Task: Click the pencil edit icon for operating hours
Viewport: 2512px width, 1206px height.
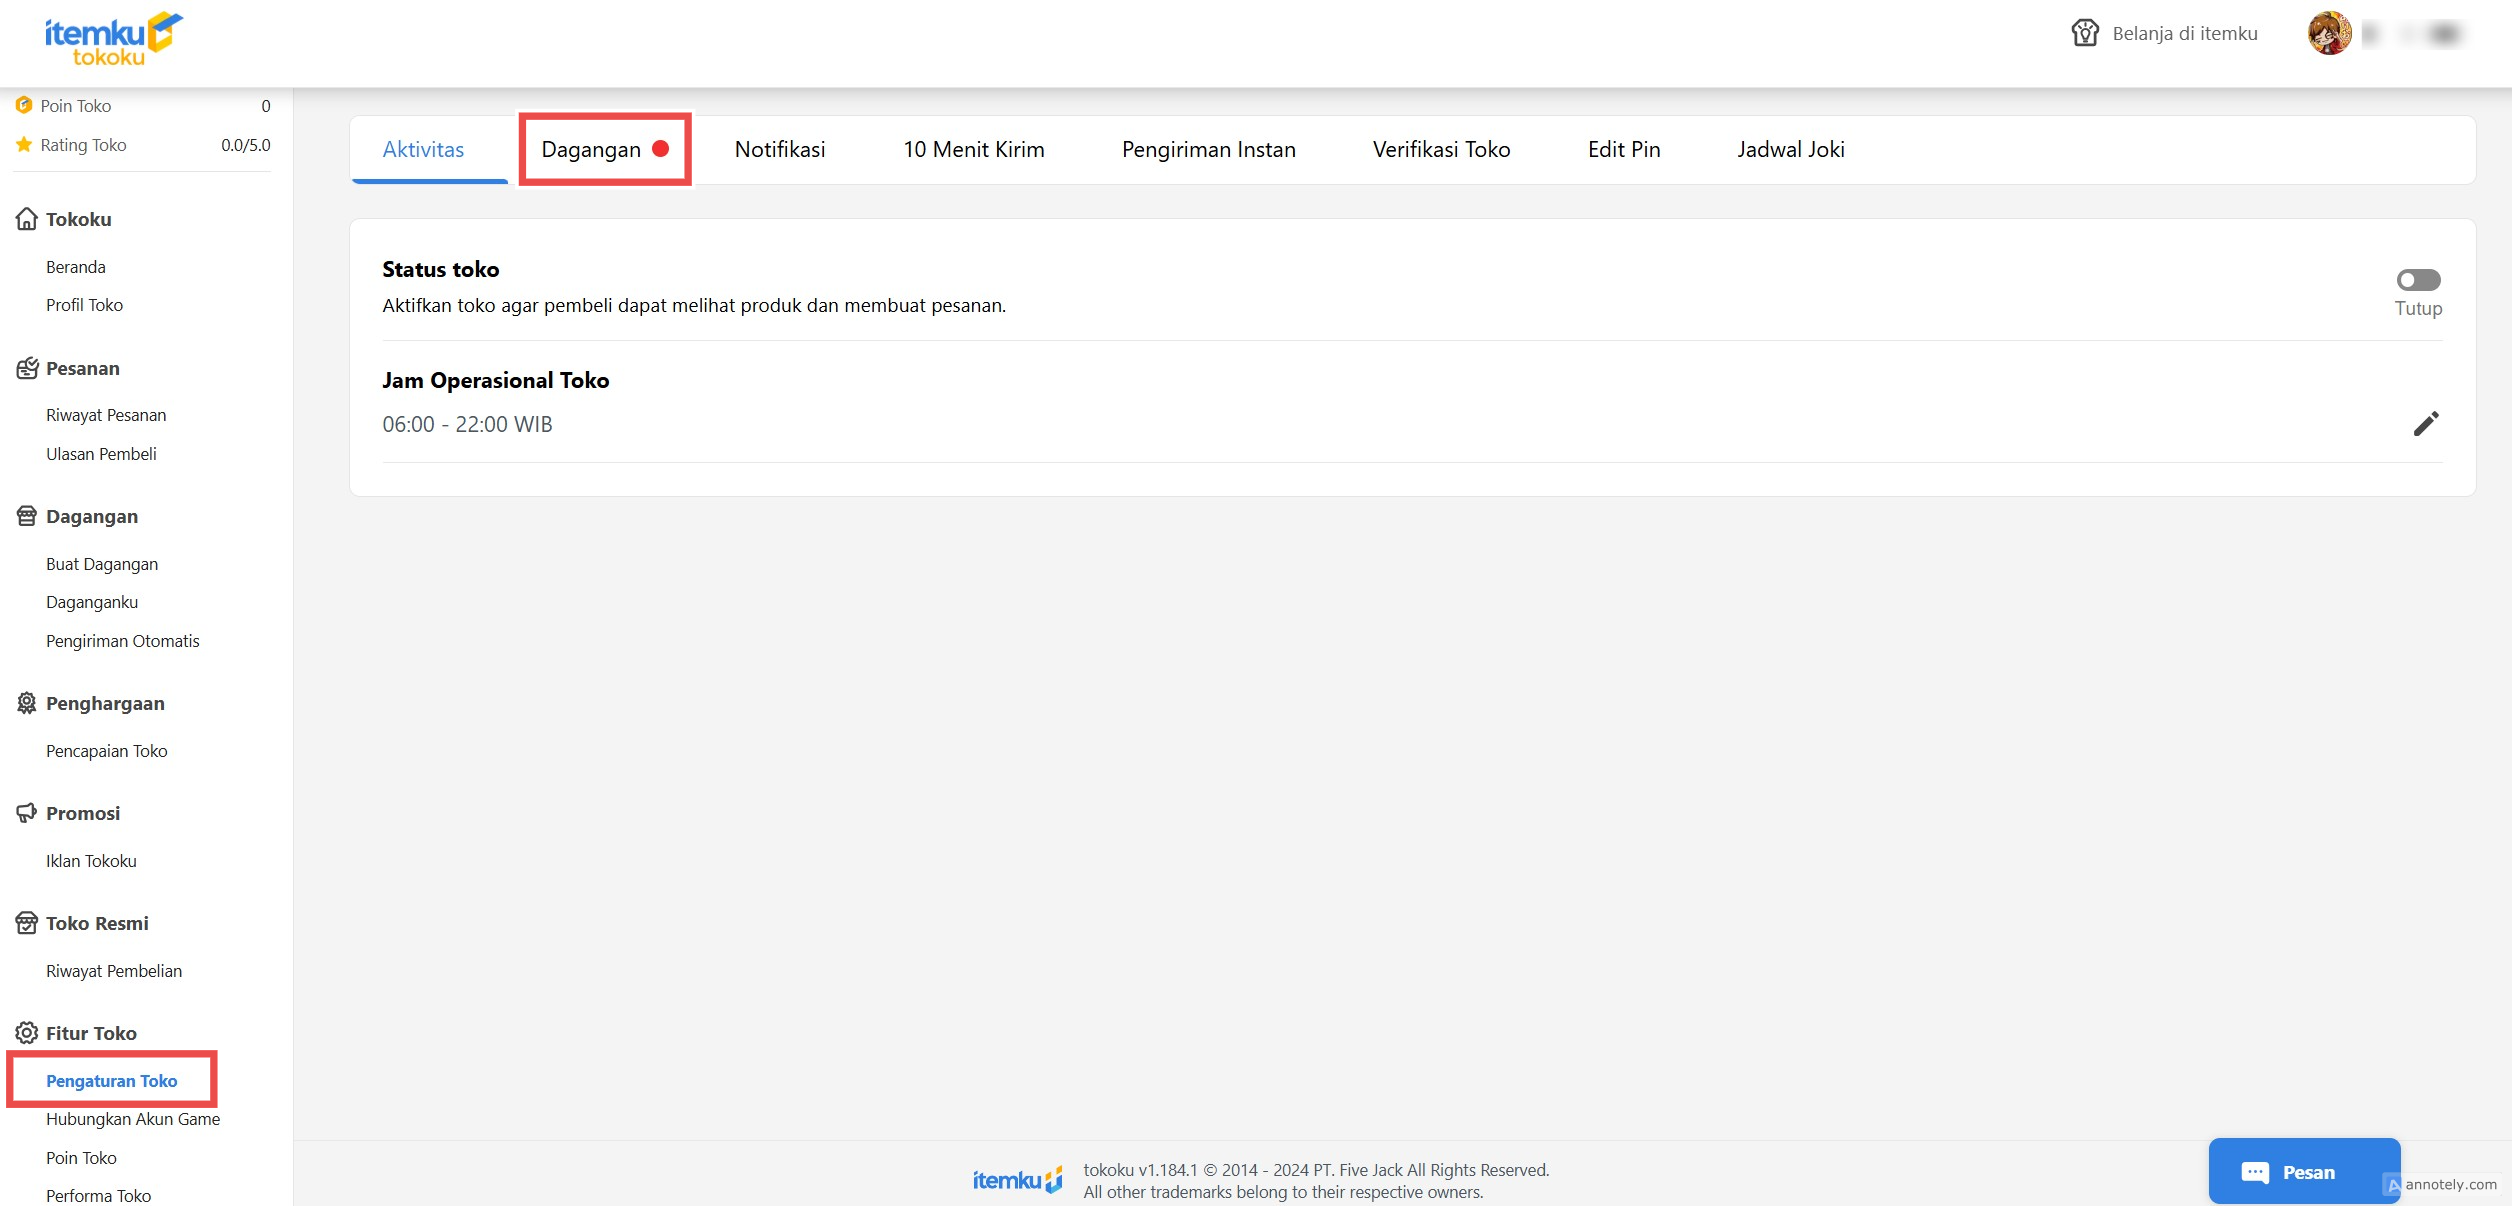Action: pyautogui.click(x=2425, y=424)
